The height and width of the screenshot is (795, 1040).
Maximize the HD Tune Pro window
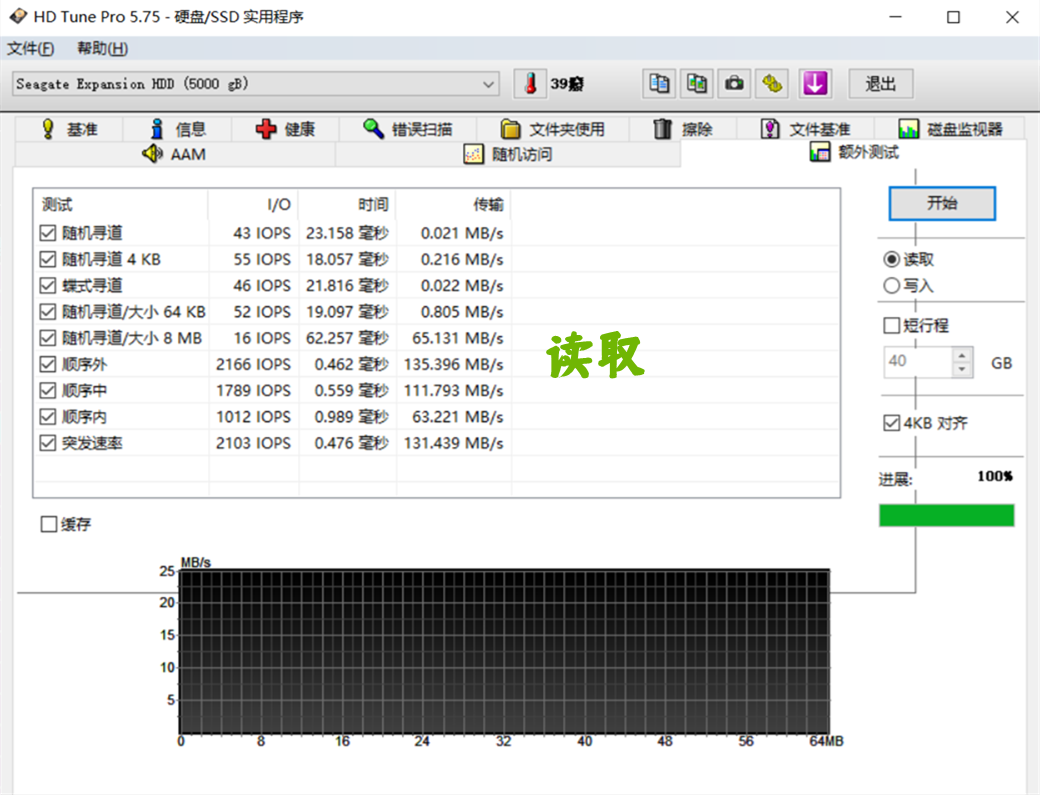tap(953, 17)
